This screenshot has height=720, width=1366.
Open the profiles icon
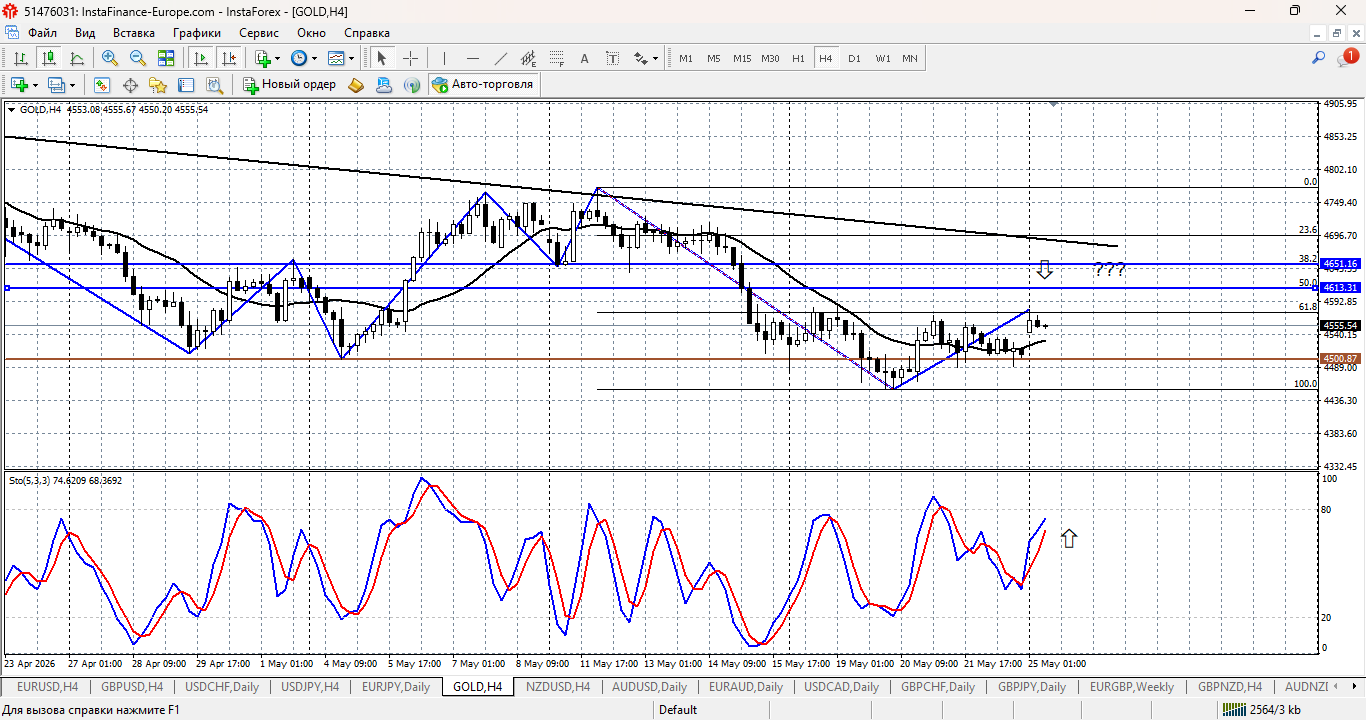pyautogui.click(x=56, y=85)
